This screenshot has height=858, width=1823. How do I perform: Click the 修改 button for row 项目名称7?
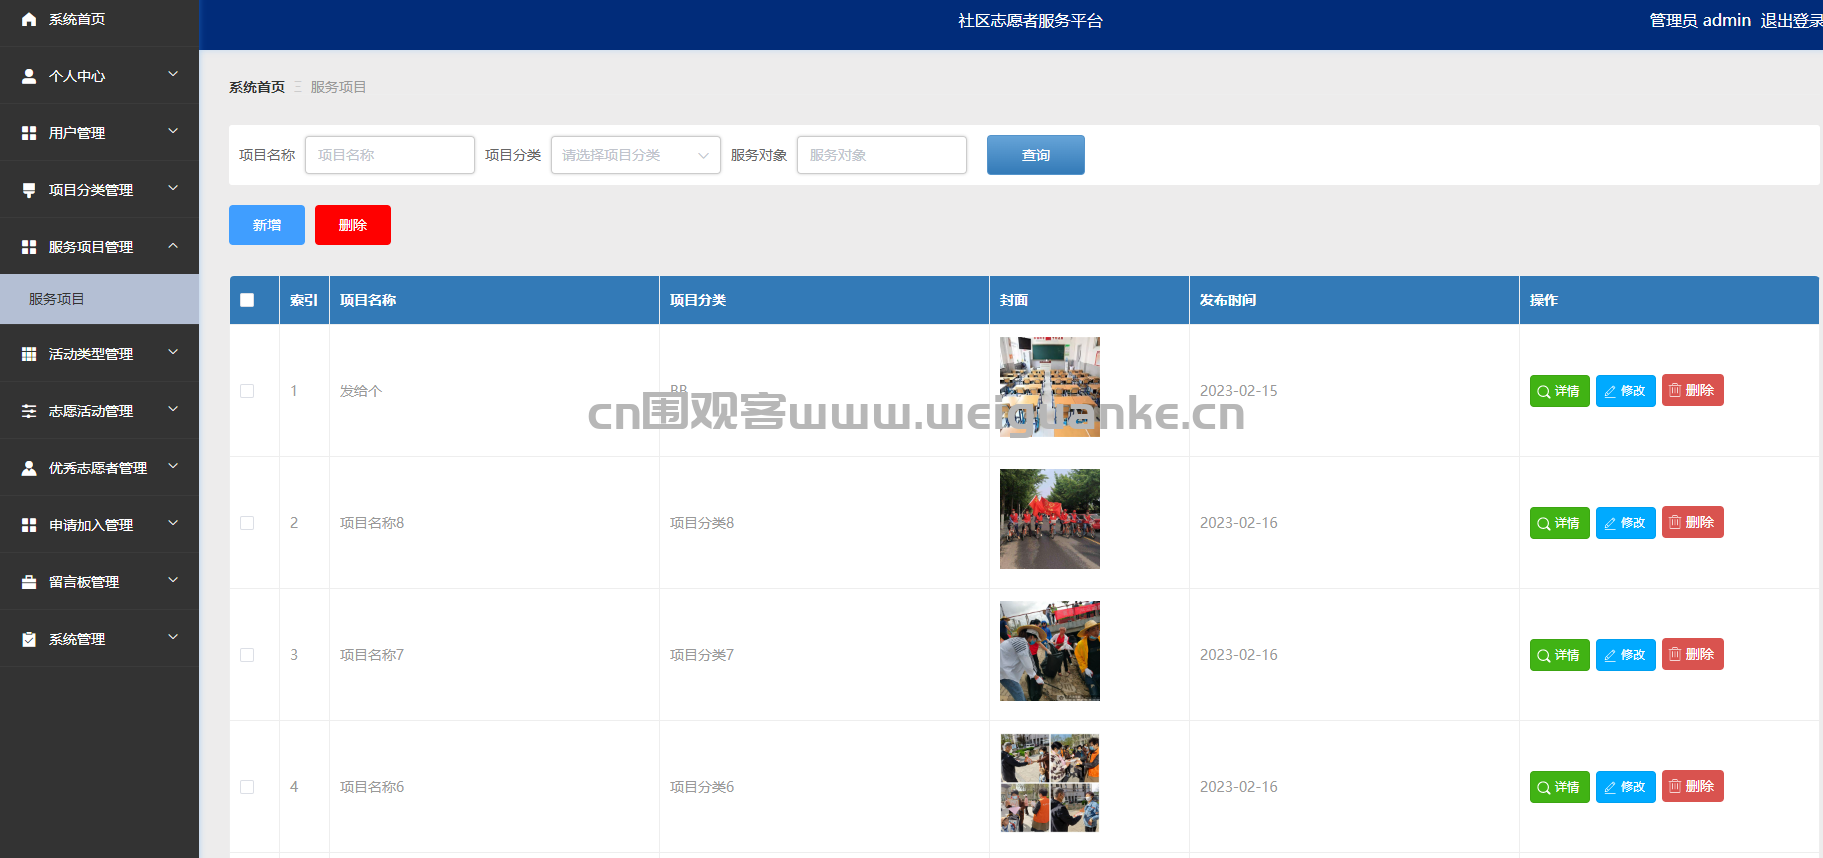[x=1625, y=655]
